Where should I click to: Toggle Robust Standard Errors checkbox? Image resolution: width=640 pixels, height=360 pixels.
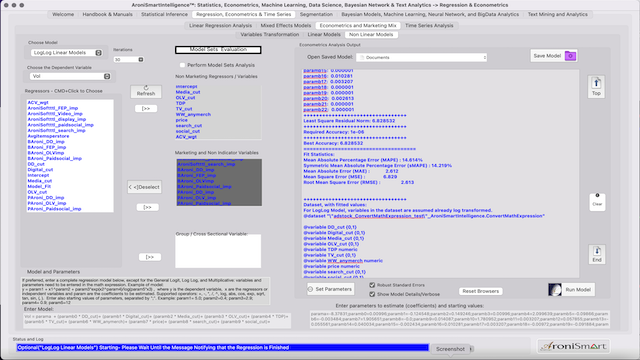372,285
